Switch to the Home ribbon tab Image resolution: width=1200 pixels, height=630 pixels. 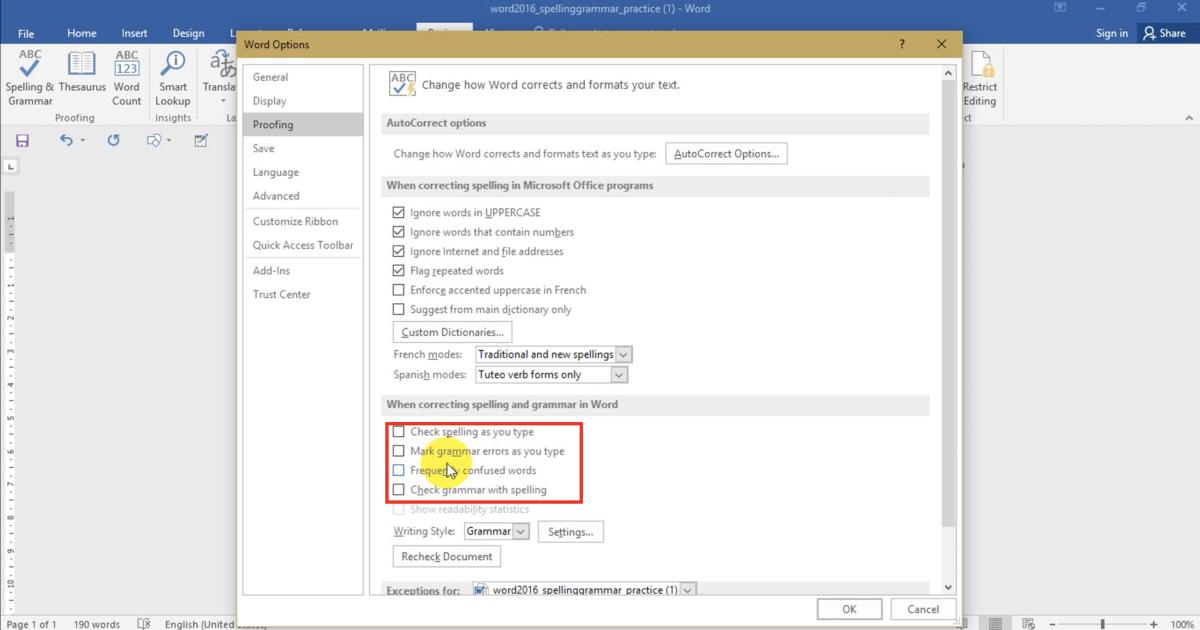coord(82,33)
